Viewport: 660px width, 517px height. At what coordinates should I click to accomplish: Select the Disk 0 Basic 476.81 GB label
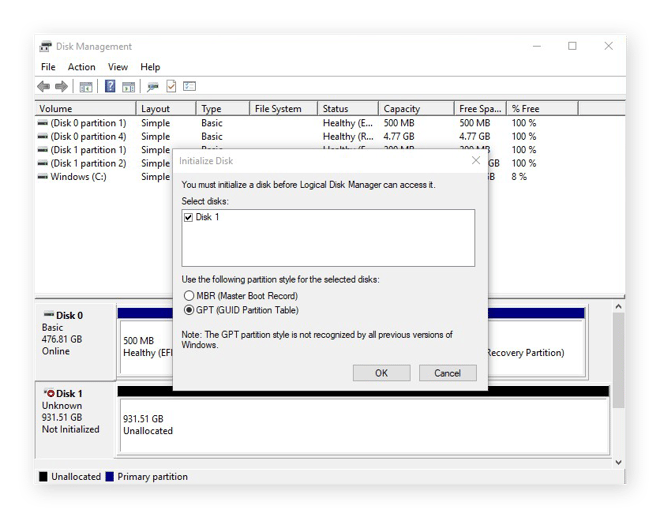[x=75, y=341]
